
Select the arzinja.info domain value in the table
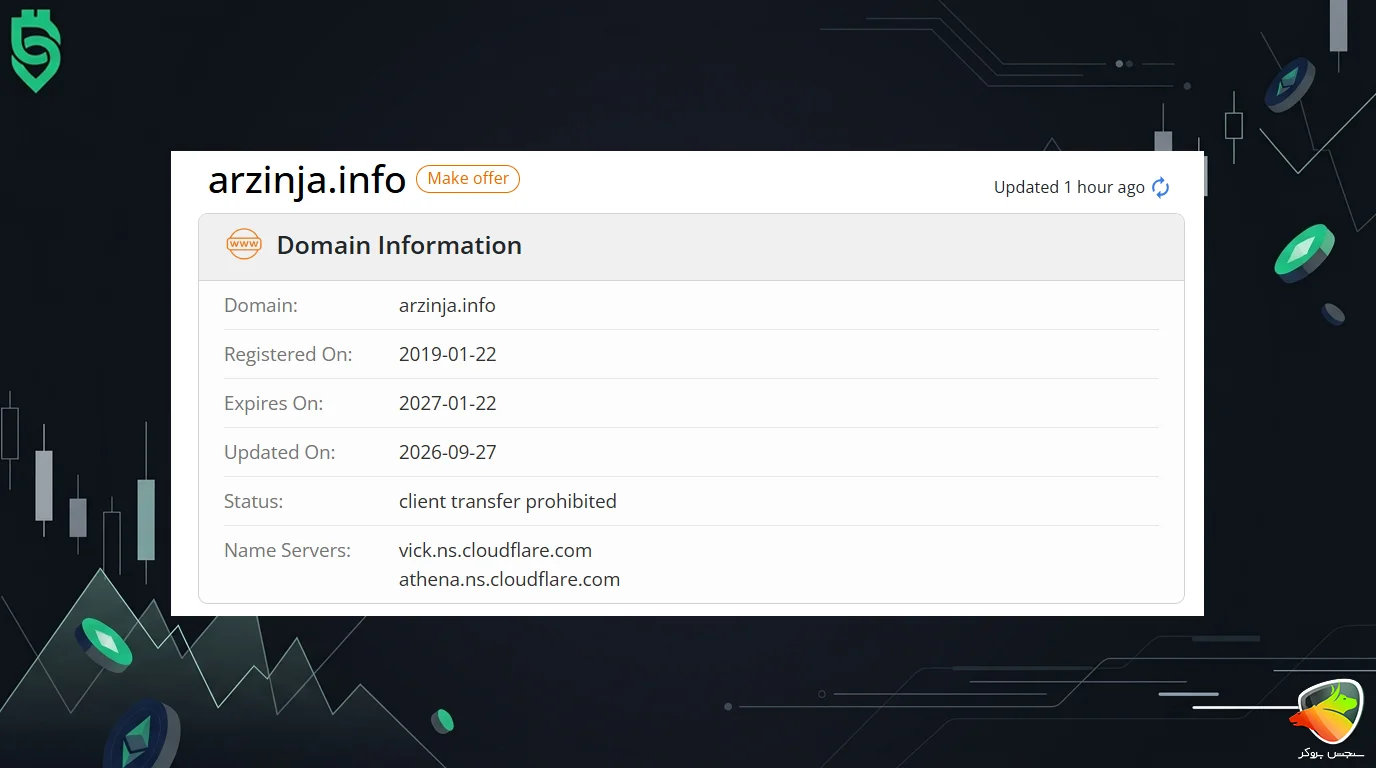pyautogui.click(x=447, y=305)
